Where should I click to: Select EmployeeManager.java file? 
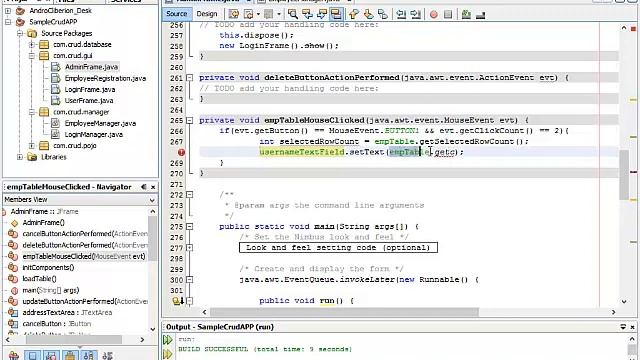tap(100, 123)
